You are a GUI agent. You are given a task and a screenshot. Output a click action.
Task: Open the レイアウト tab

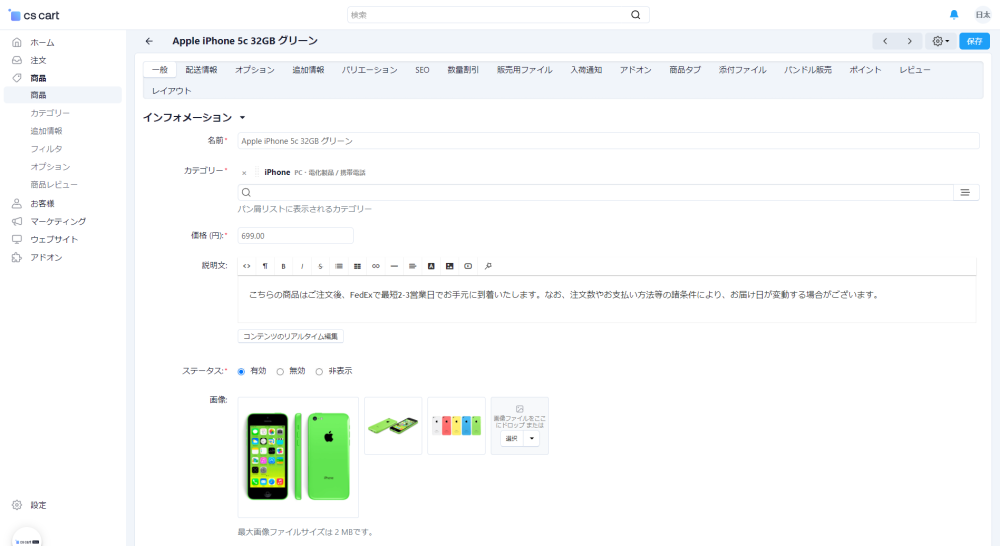(172, 91)
